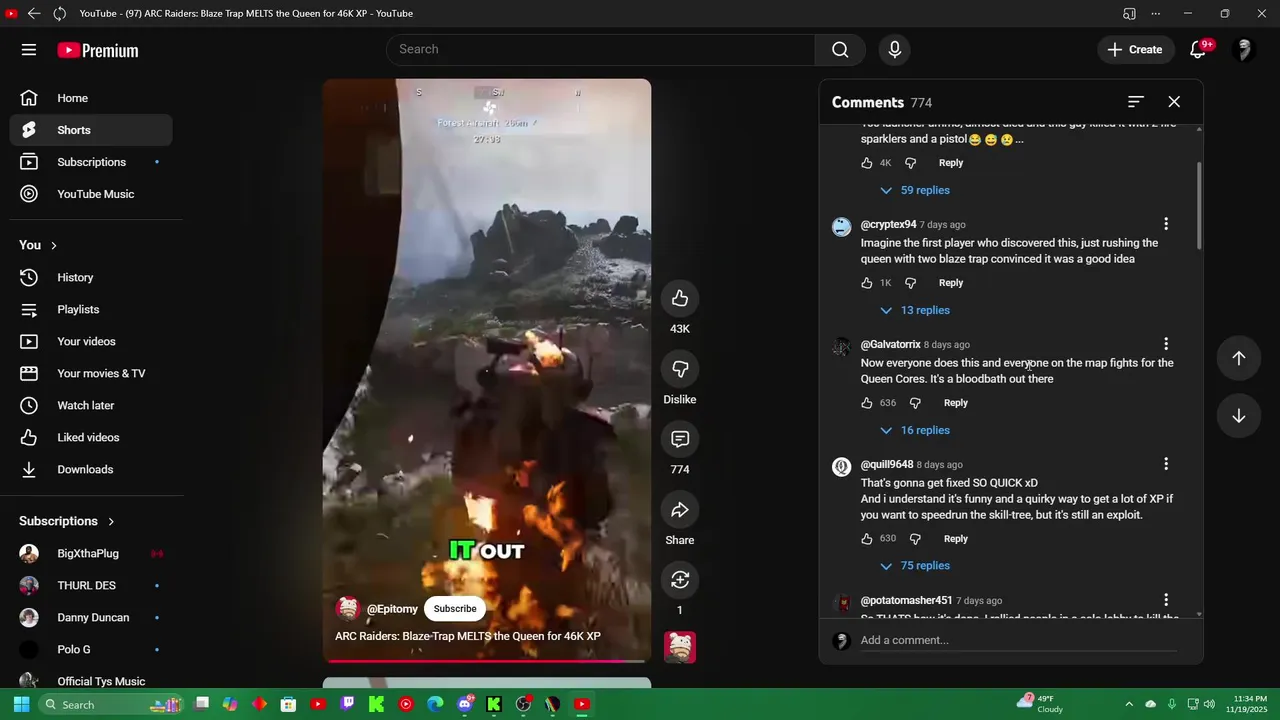Open comments sort options

1135,102
